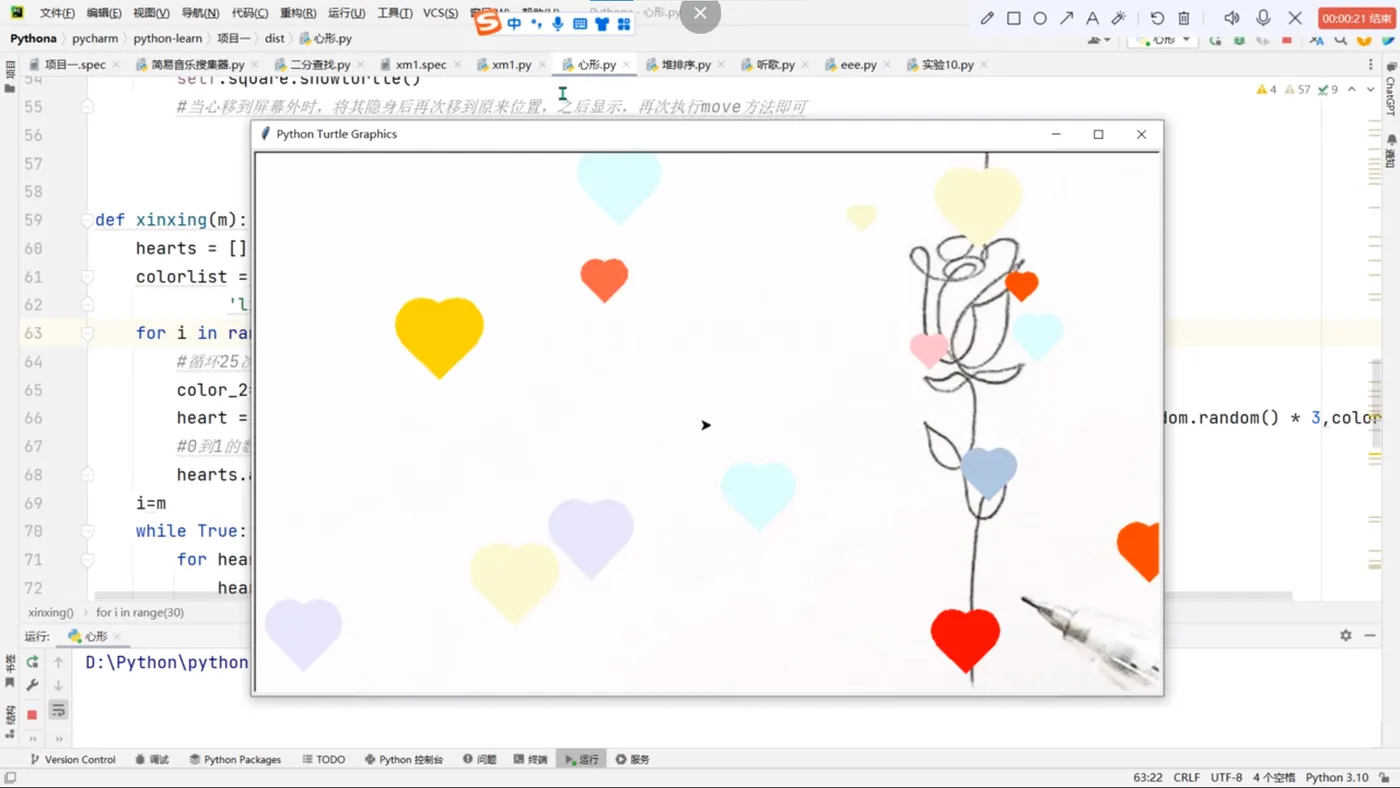Delete annotations with the trash icon
Viewport: 1400px width, 788px height.
(1184, 18)
